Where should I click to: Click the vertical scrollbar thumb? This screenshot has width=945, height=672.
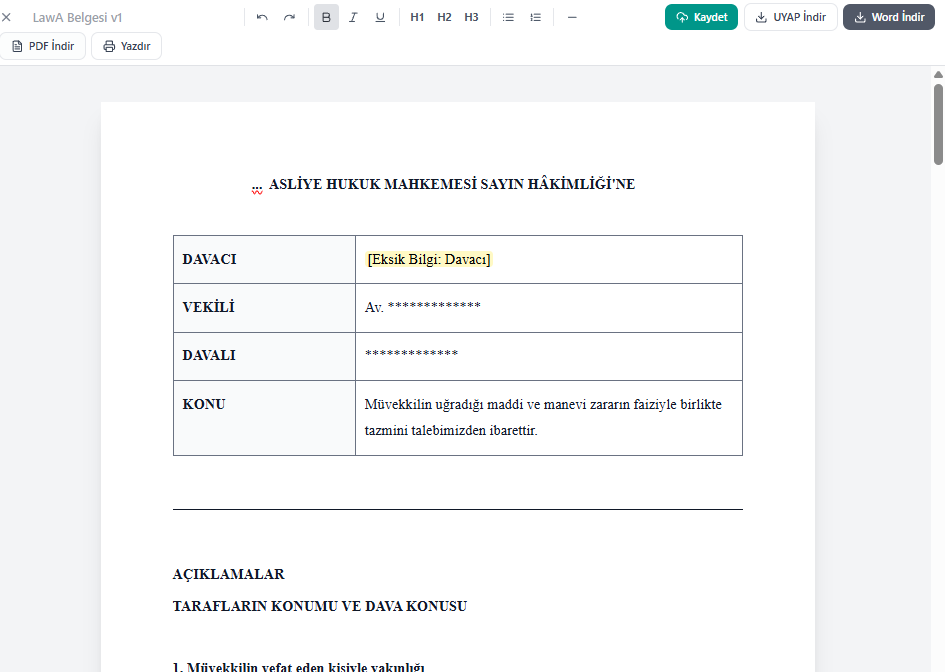pos(938,124)
